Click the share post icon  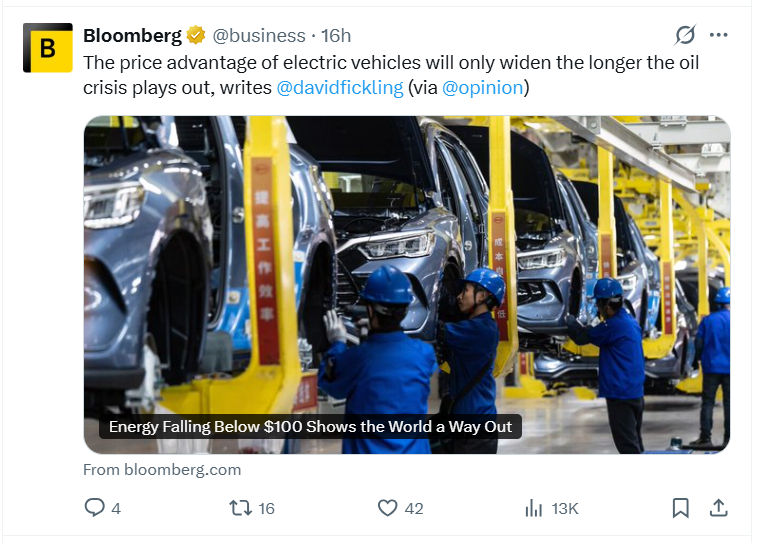[x=718, y=508]
